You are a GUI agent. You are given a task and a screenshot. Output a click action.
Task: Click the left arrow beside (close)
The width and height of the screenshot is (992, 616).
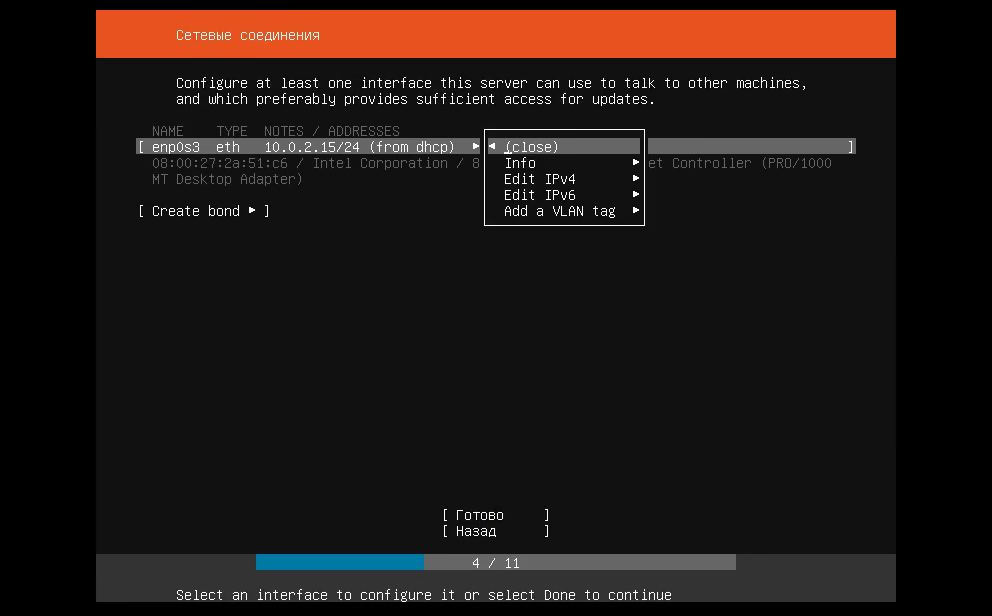pyautogui.click(x=492, y=147)
